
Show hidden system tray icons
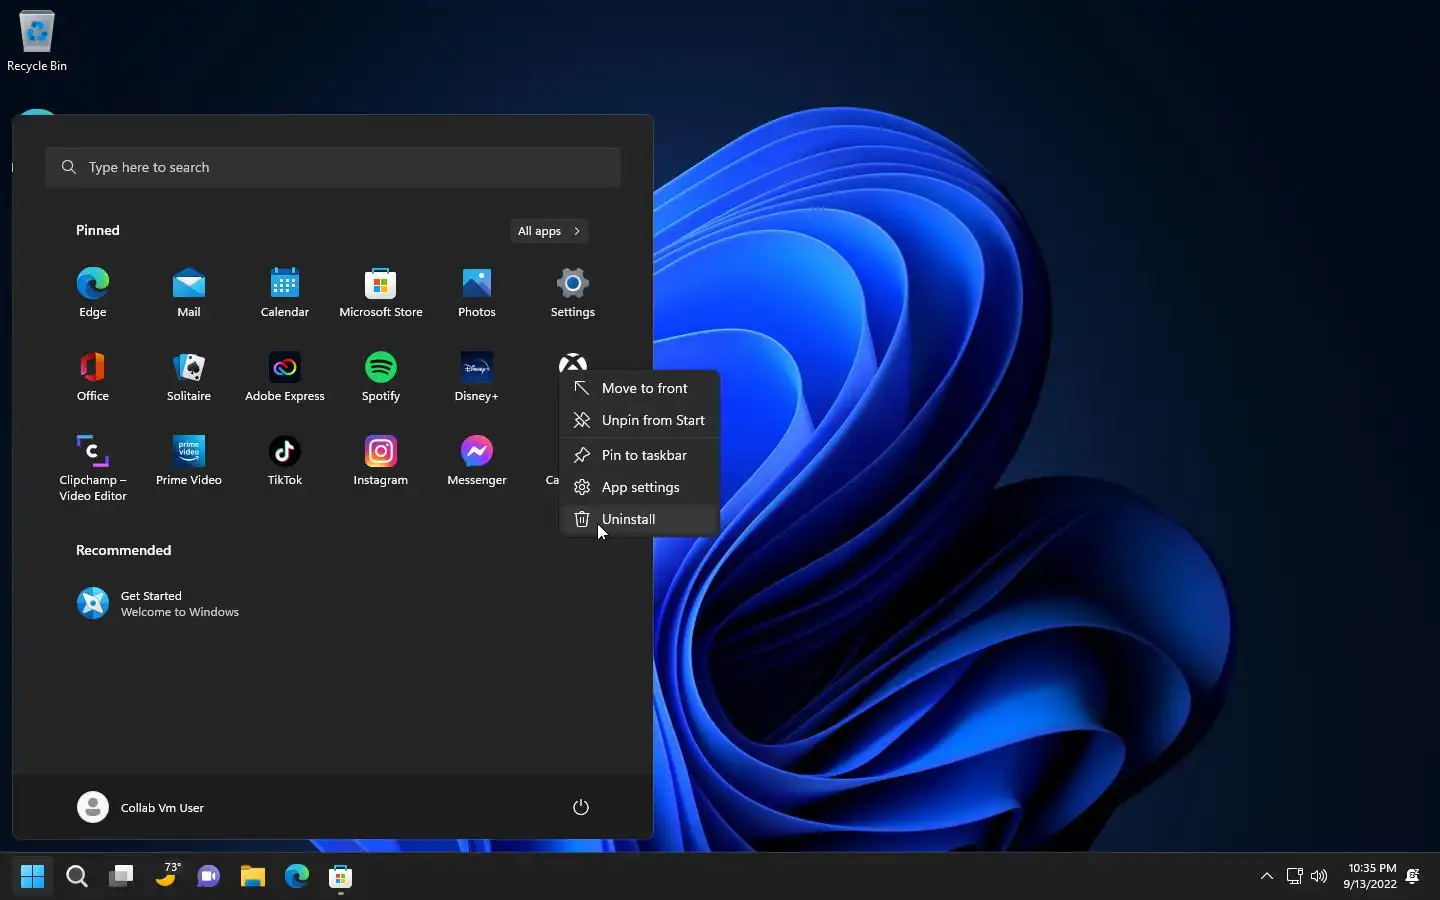click(1267, 877)
